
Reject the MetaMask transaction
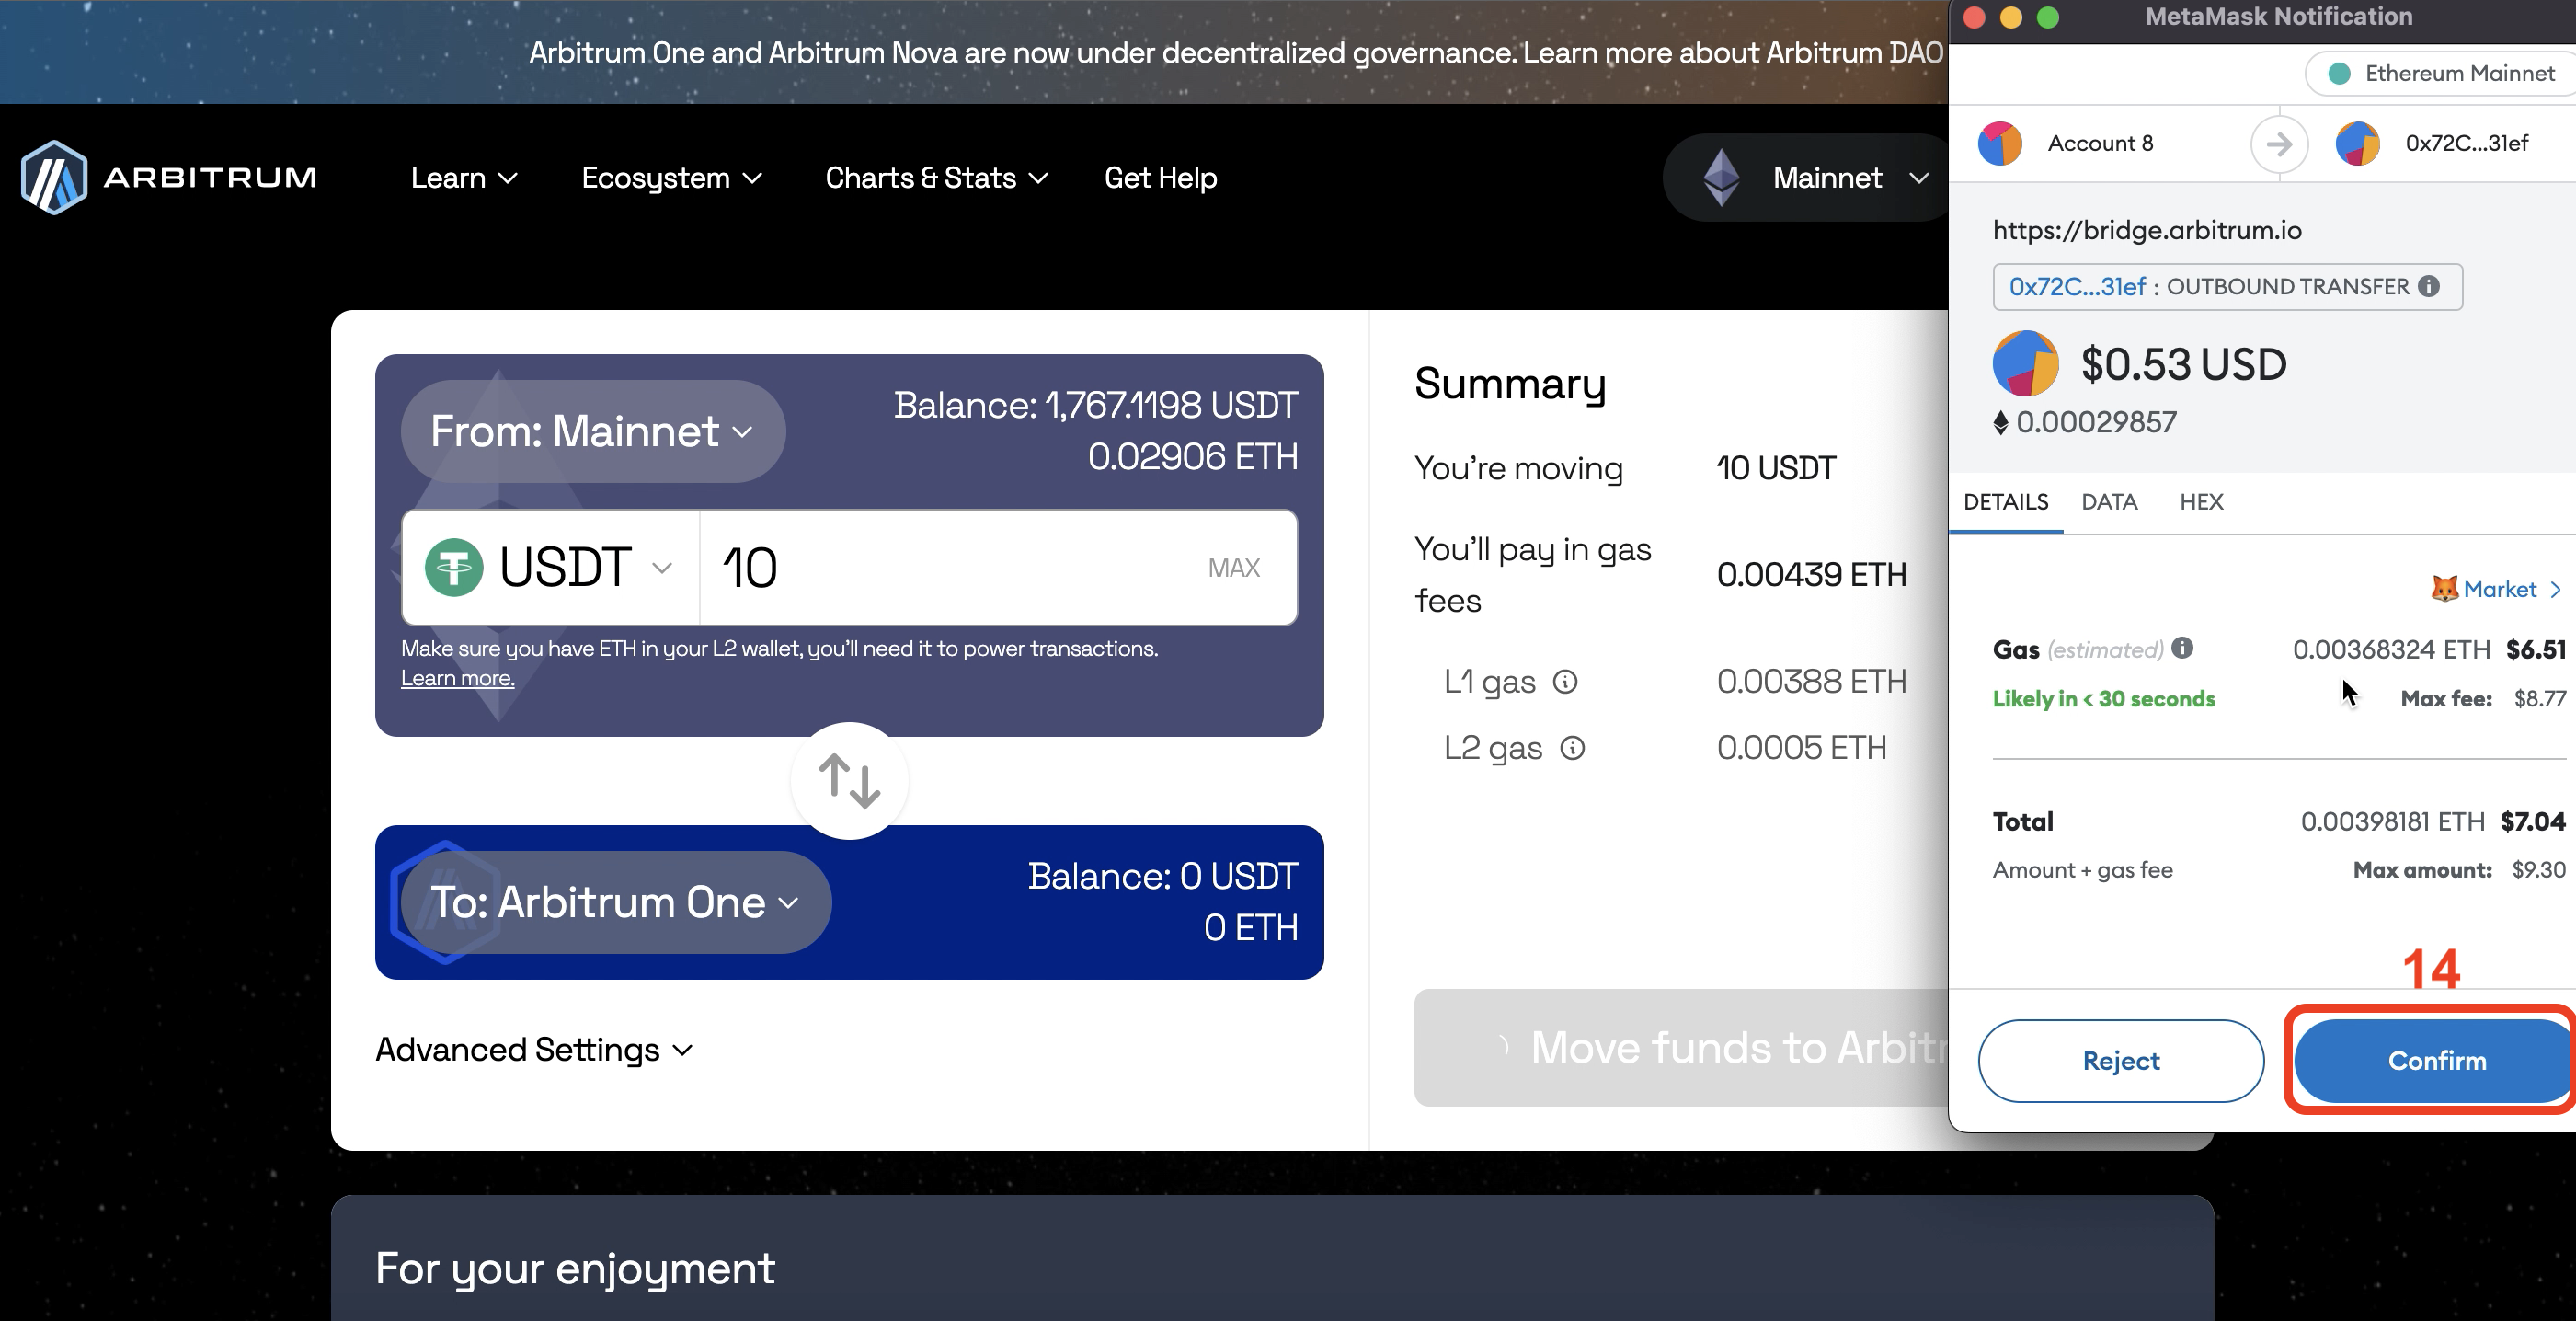[2120, 1060]
